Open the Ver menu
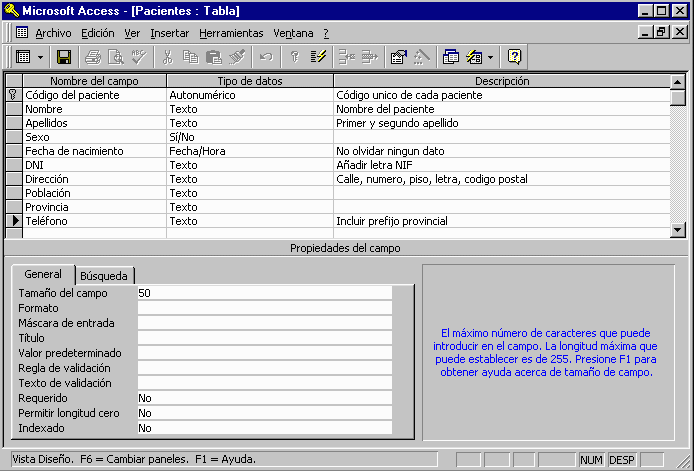Screen dimensions: 694x471 coord(132,33)
